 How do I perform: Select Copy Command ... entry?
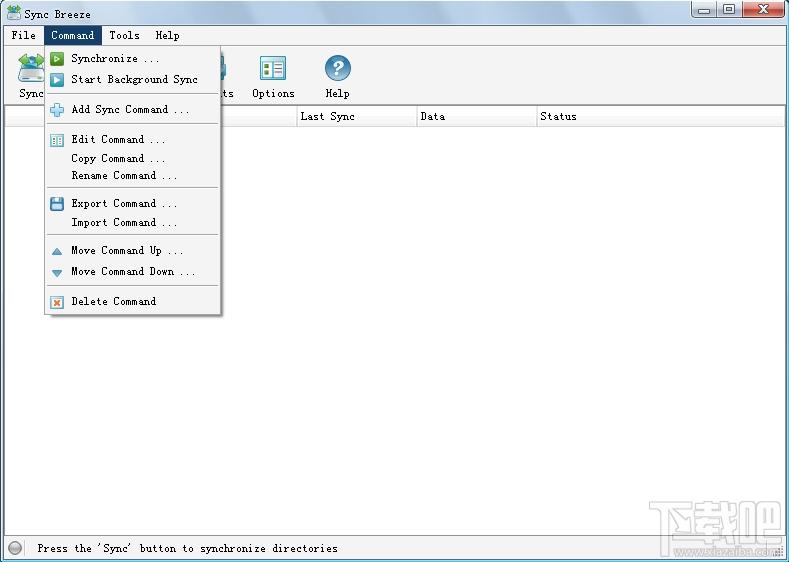[x=133, y=158]
